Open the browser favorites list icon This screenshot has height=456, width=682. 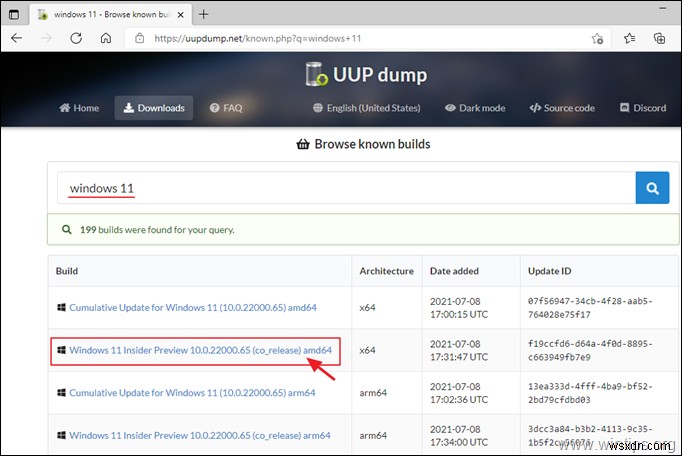(x=629, y=38)
